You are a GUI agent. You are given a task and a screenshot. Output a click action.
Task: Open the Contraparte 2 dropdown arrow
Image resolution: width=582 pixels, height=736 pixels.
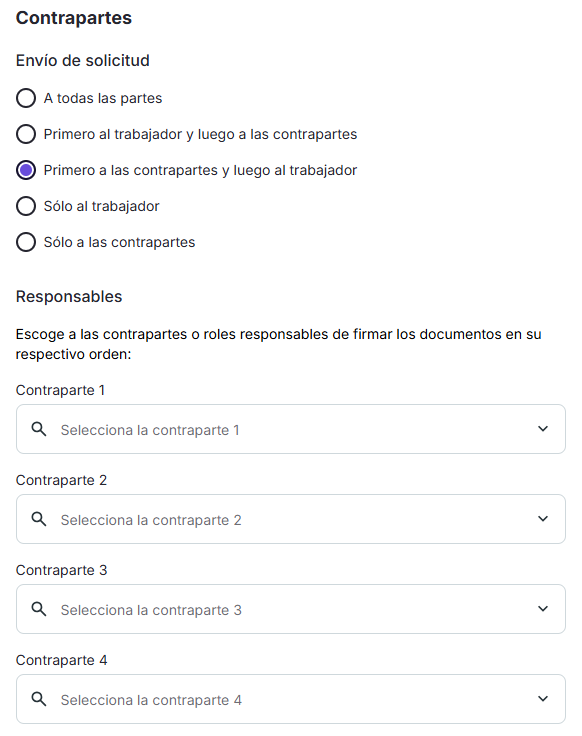(543, 519)
